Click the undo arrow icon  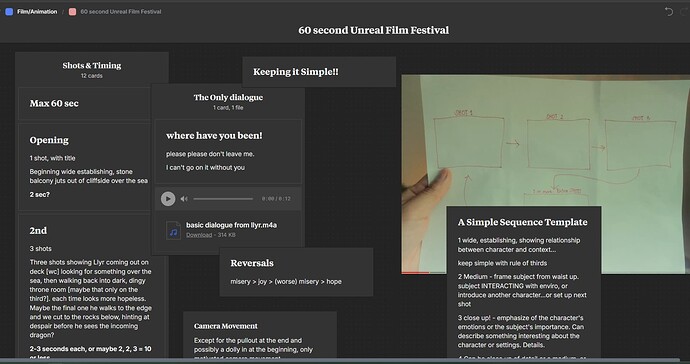tap(669, 12)
